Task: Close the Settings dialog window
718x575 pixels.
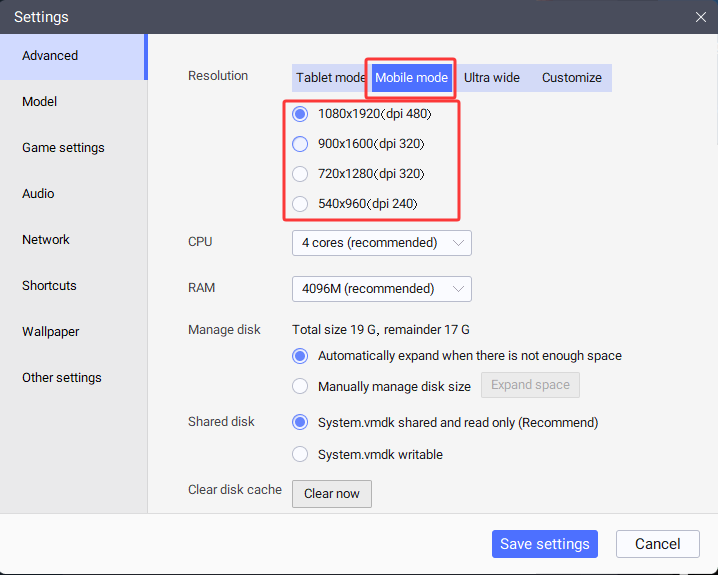Action: coord(700,16)
